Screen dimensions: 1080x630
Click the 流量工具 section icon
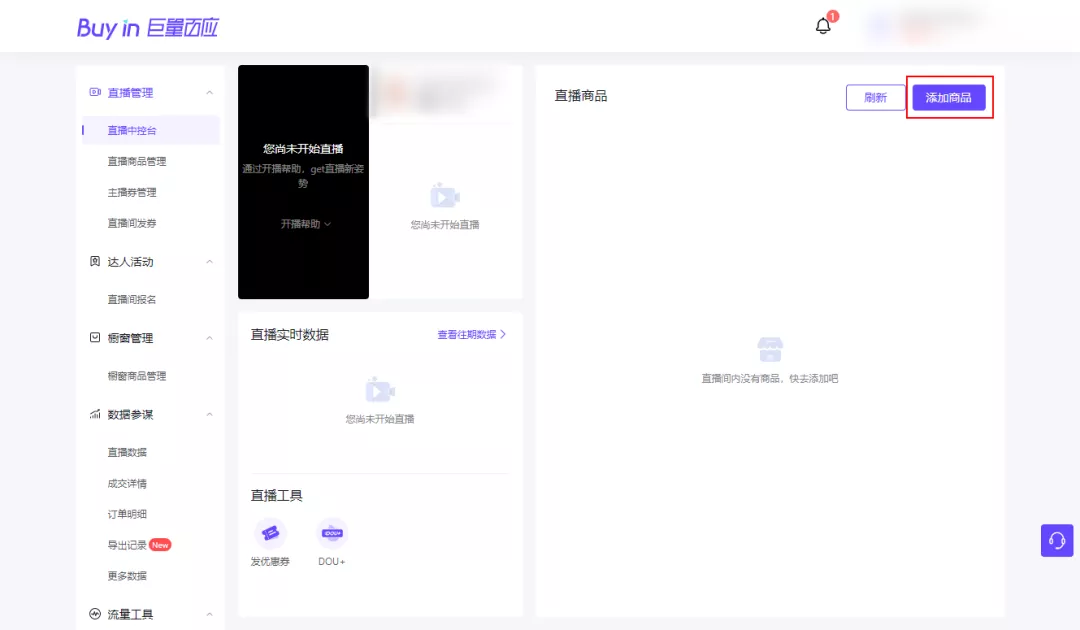tap(95, 613)
